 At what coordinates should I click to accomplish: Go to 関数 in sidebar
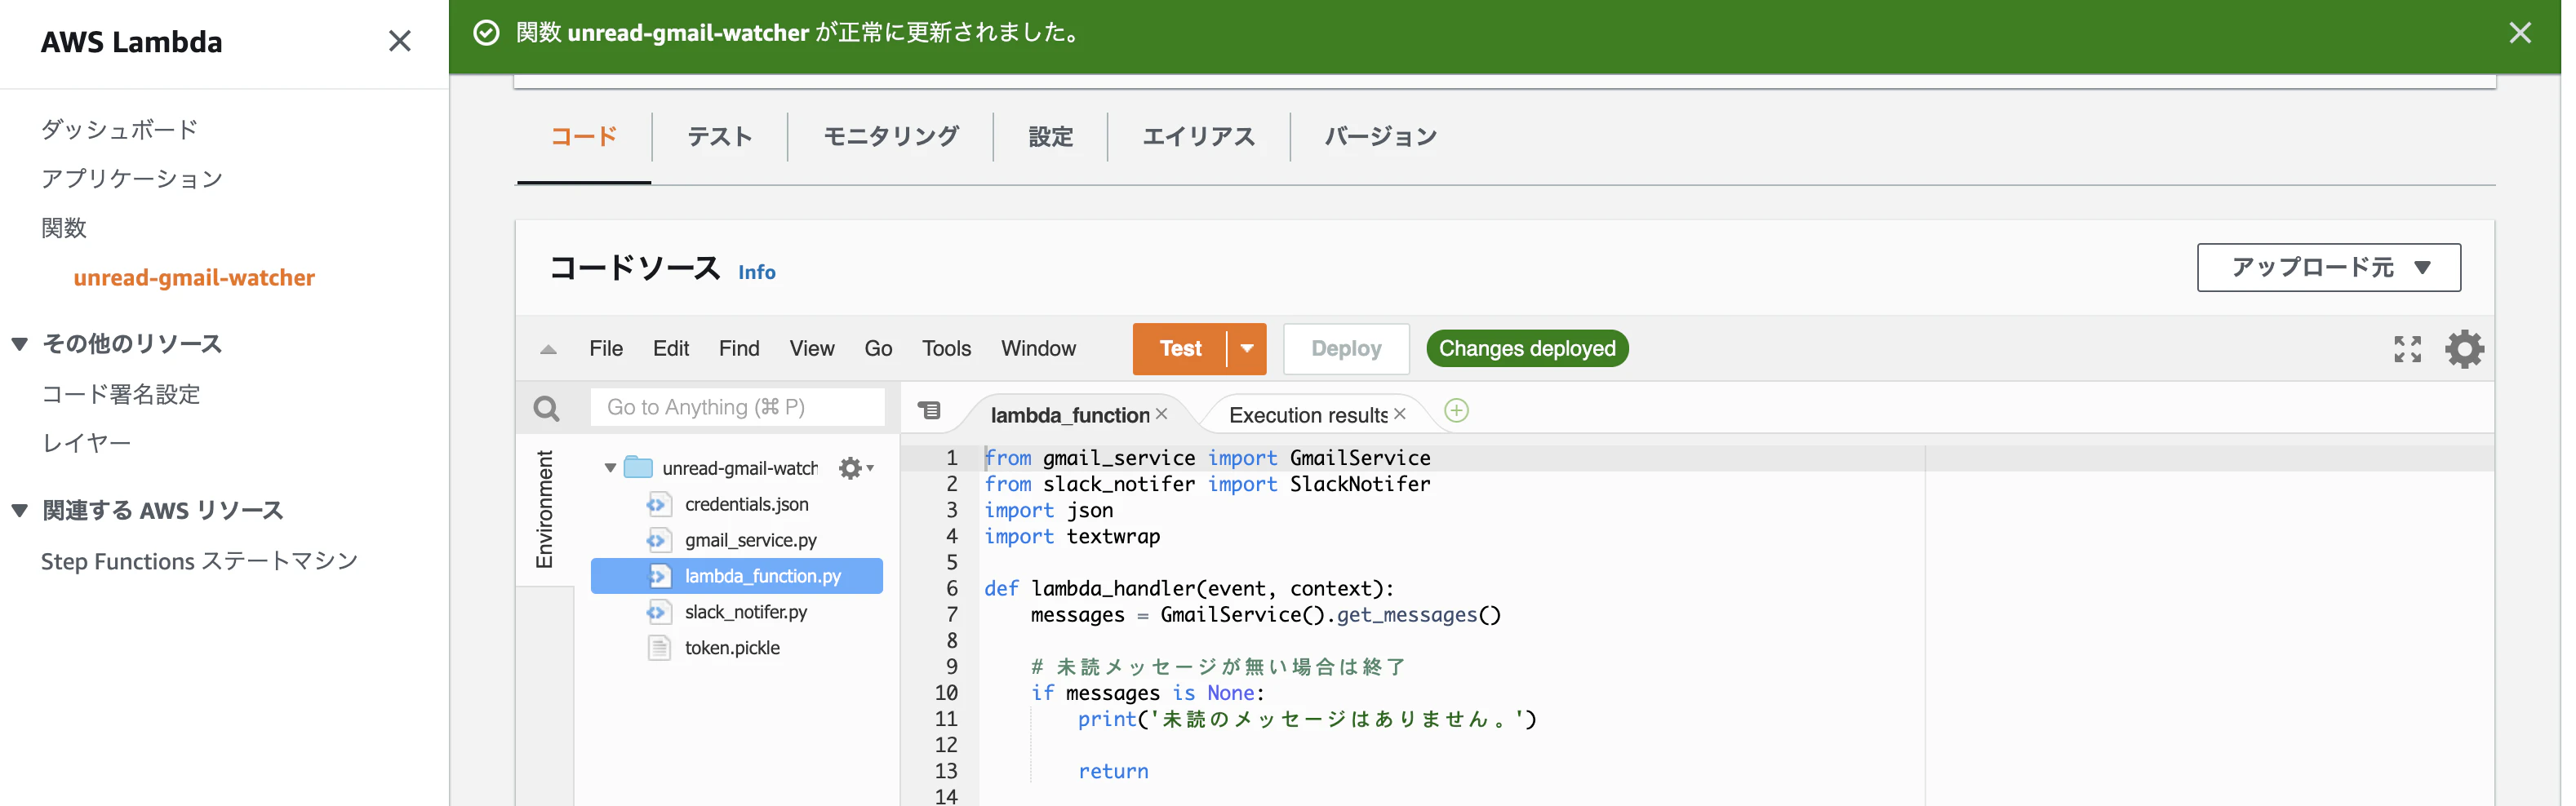(64, 228)
